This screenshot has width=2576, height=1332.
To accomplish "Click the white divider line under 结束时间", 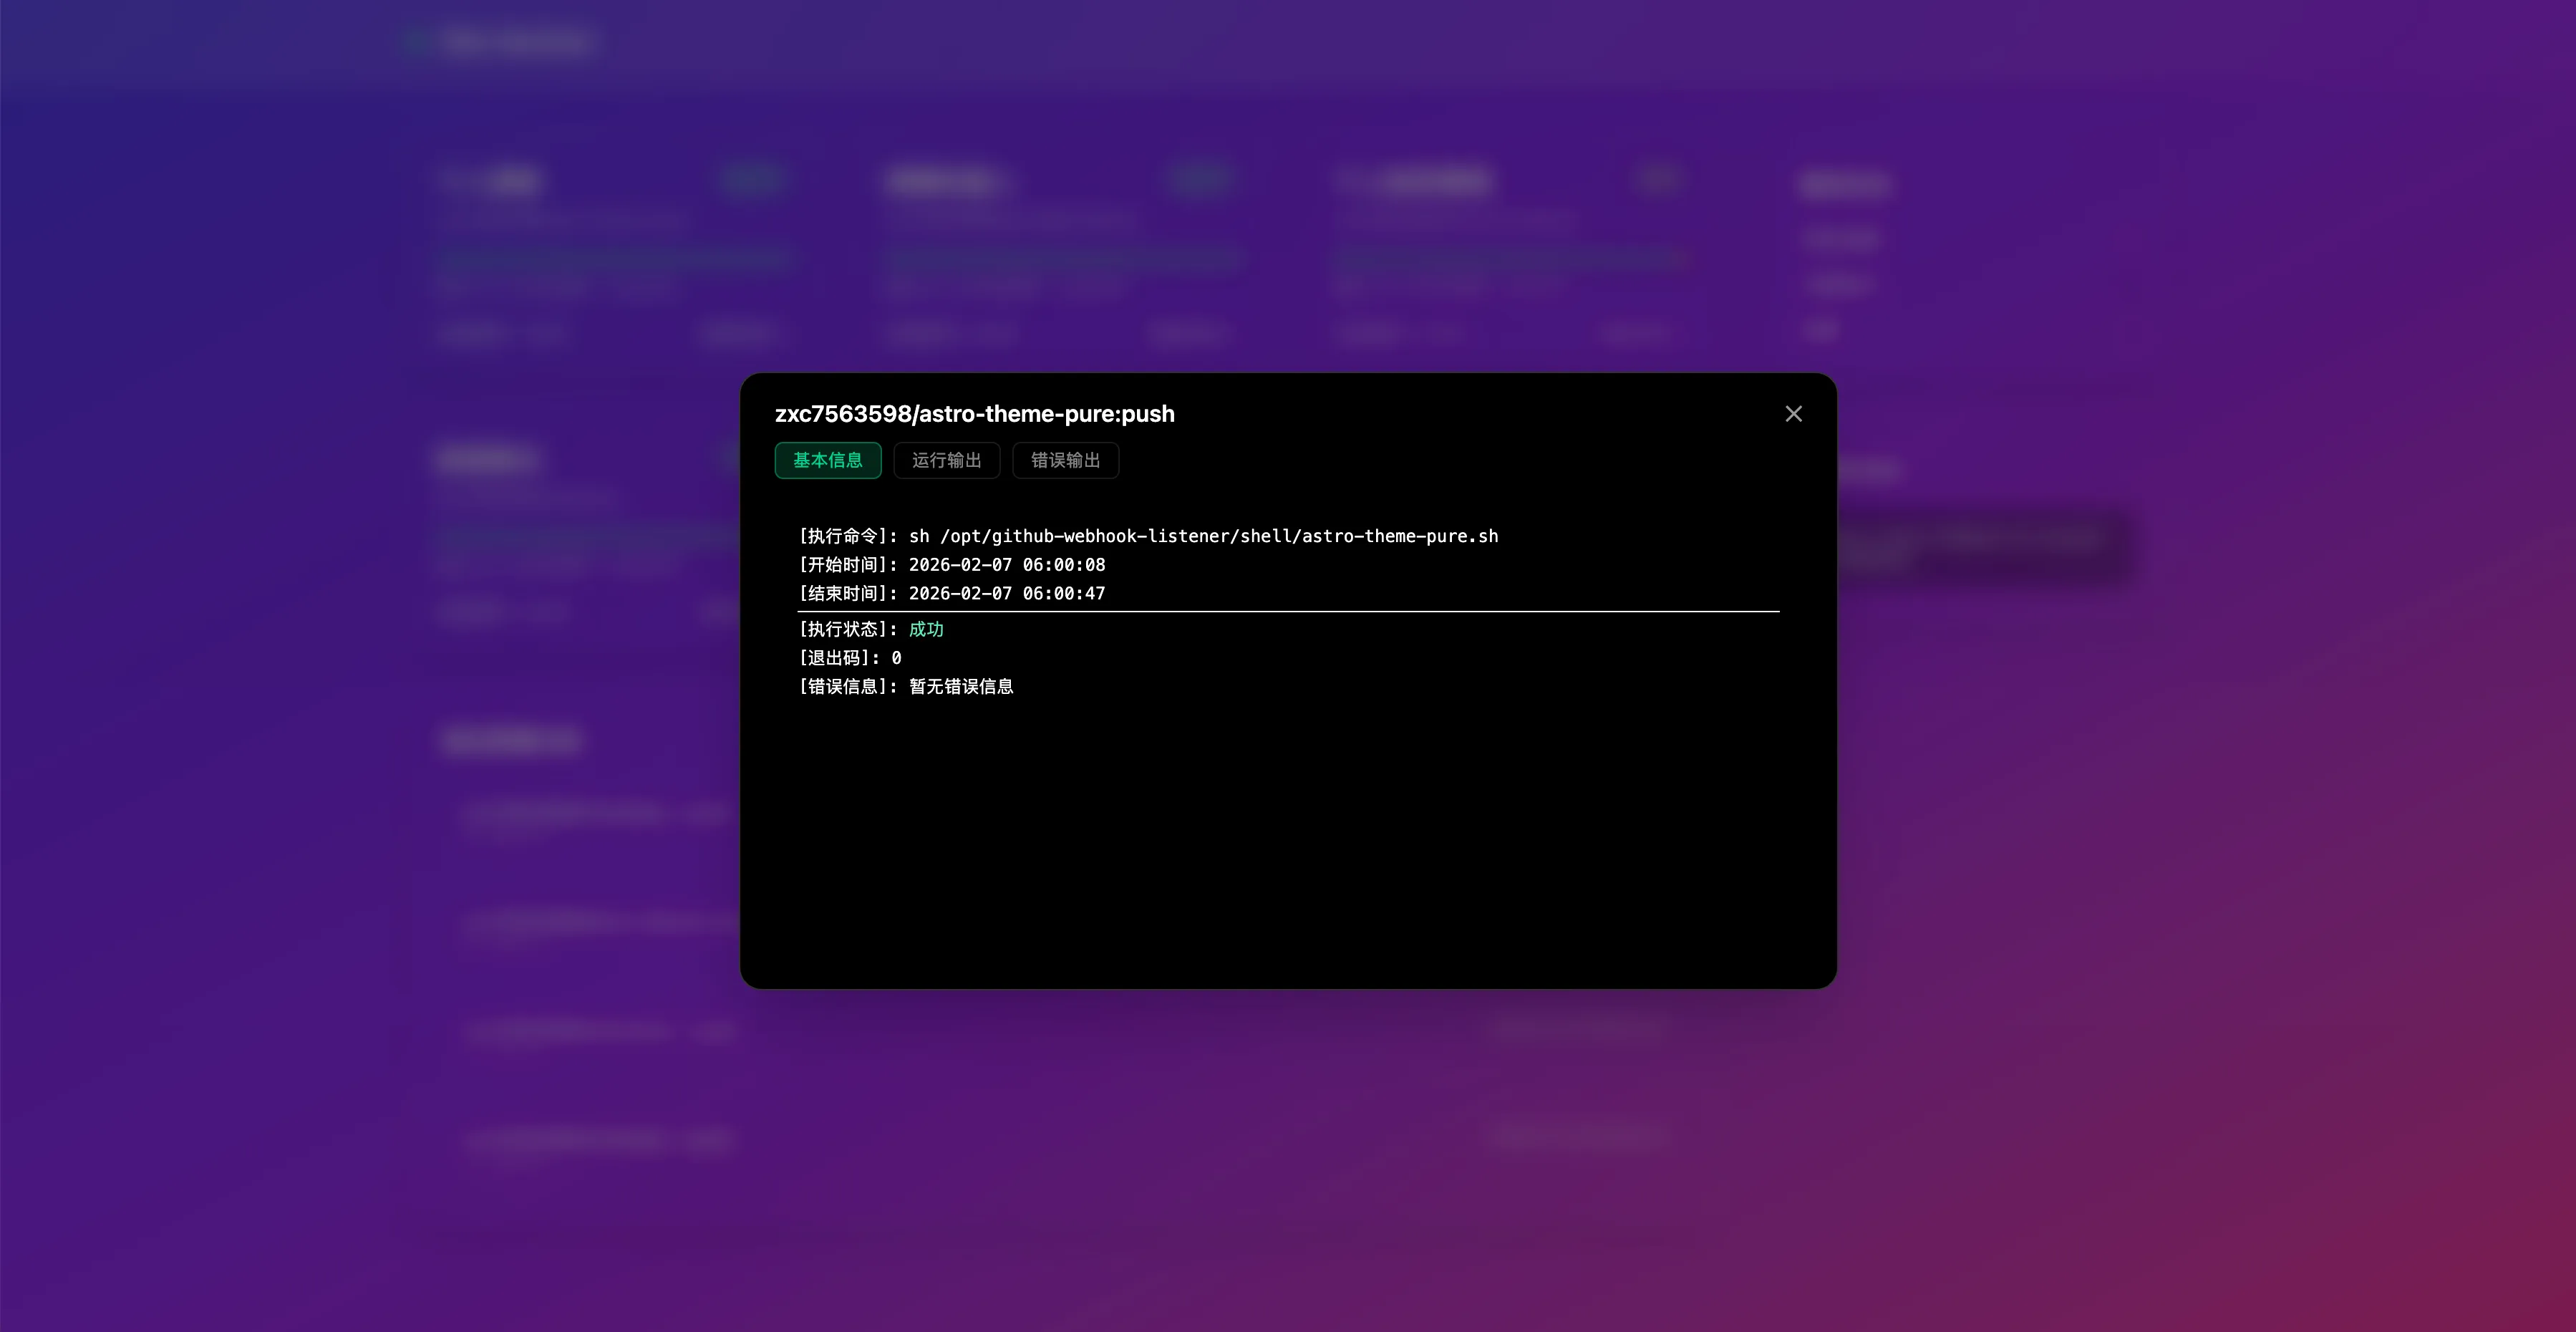I will pyautogui.click(x=1288, y=611).
